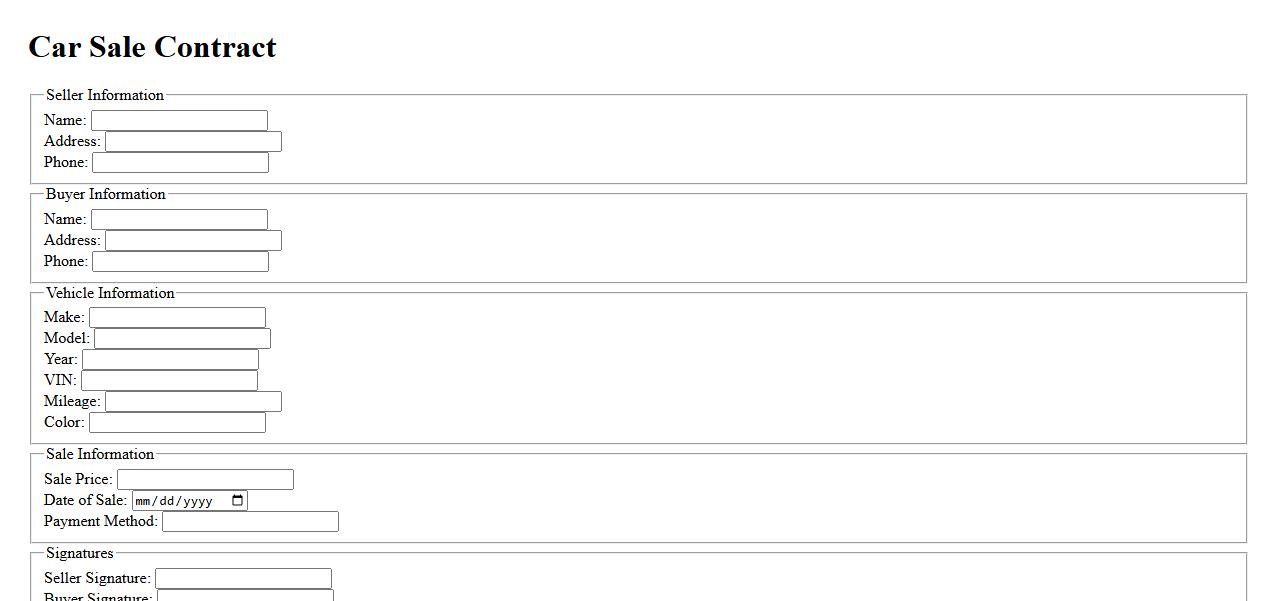The height and width of the screenshot is (601, 1278).
Task: Click the Vehicle Information section legend
Action: [x=110, y=293]
